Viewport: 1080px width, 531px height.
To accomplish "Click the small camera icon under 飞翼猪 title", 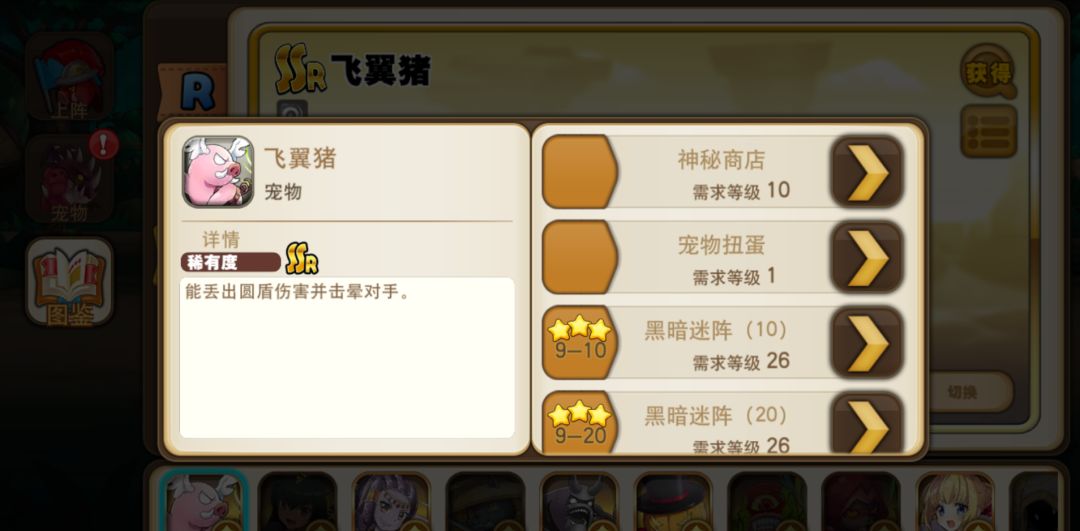I will click(292, 110).
